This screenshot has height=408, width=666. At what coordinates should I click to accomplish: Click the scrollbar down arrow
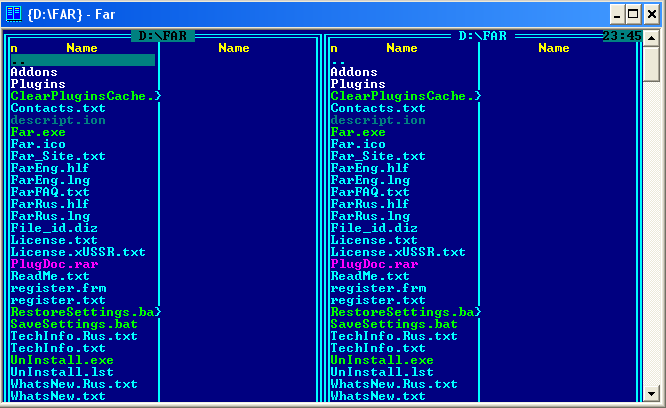tap(651, 394)
